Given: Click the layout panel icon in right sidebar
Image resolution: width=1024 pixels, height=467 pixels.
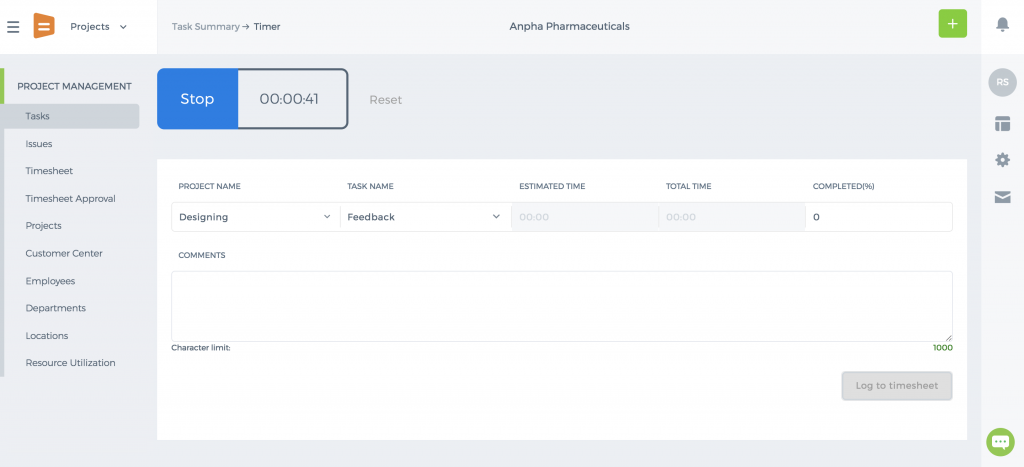Looking at the screenshot, I should click(x=1002, y=123).
